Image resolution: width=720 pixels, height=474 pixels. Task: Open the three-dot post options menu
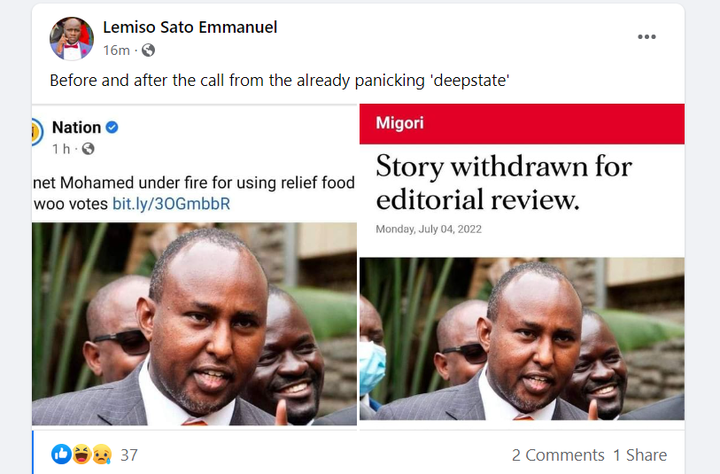pos(647,37)
